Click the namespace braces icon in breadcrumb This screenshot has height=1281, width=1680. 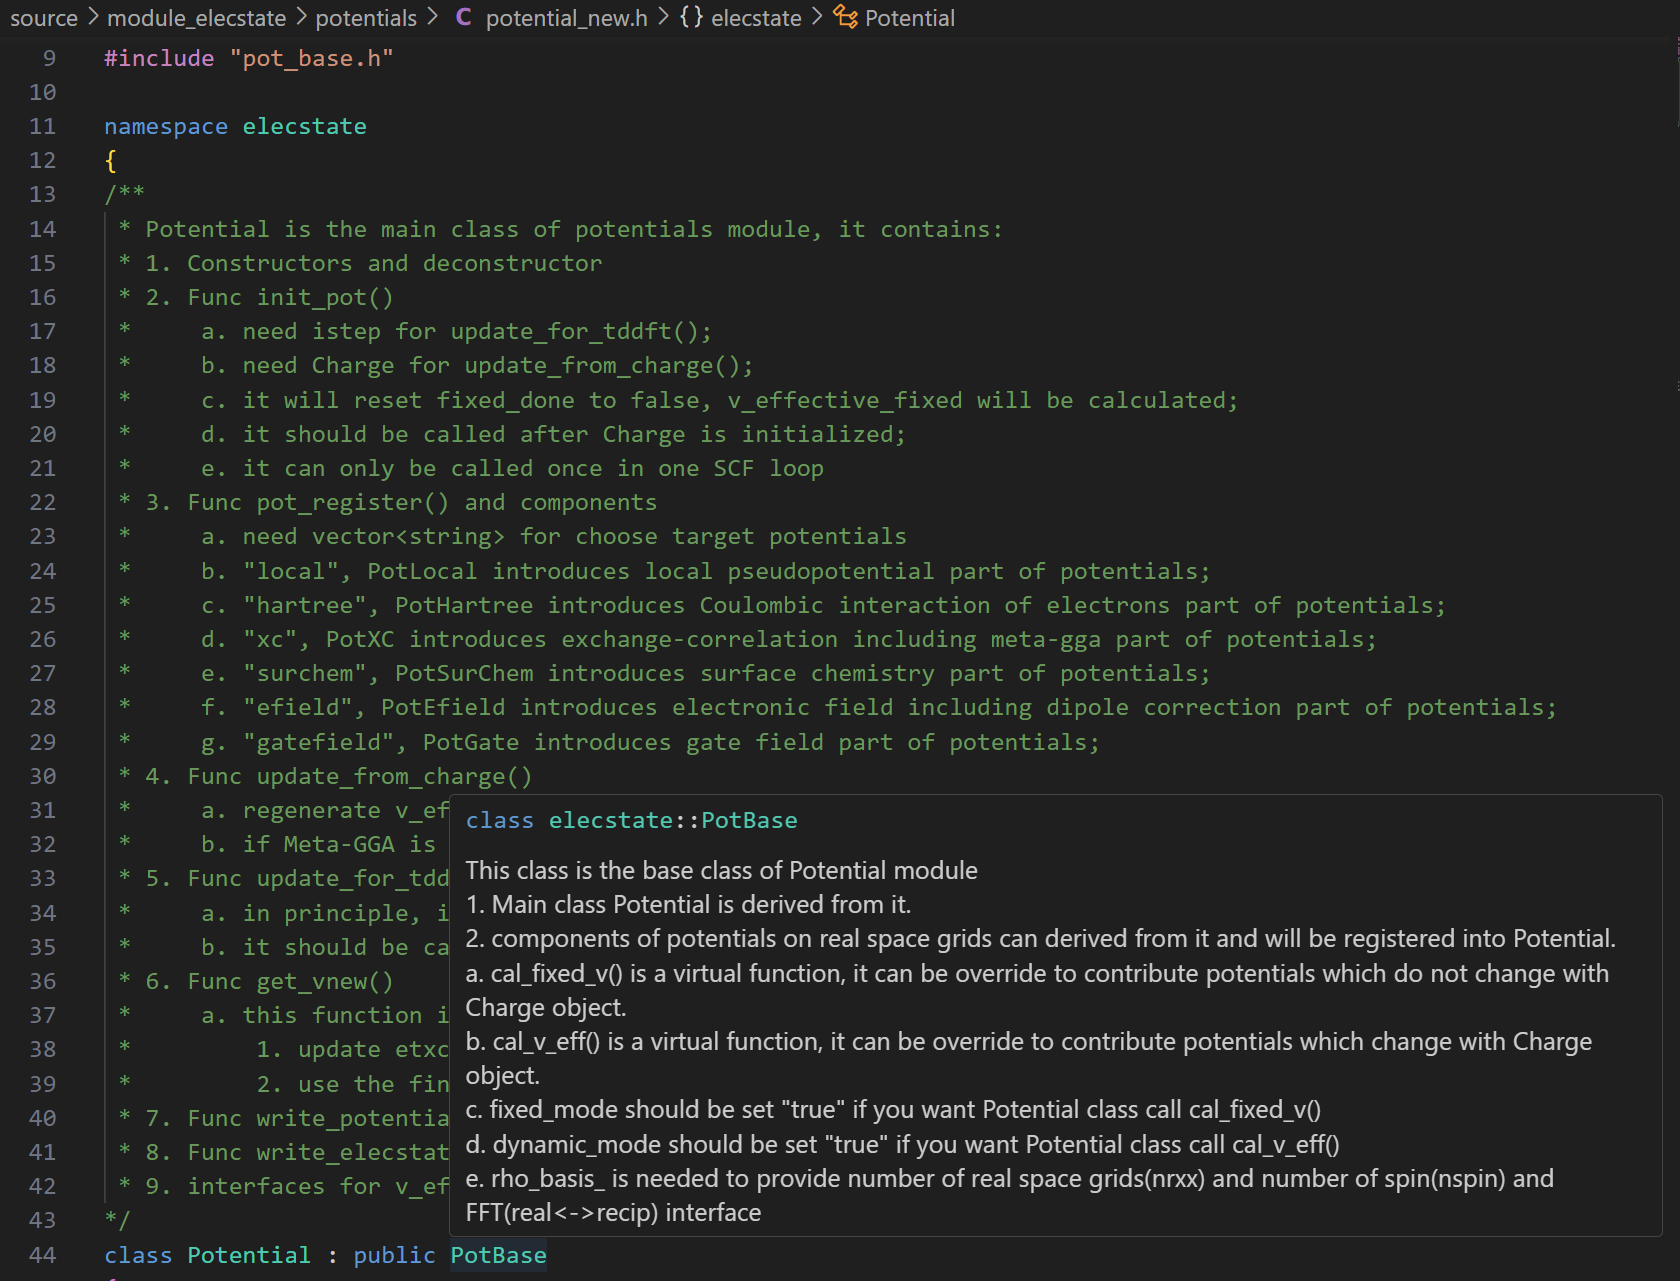point(691,18)
